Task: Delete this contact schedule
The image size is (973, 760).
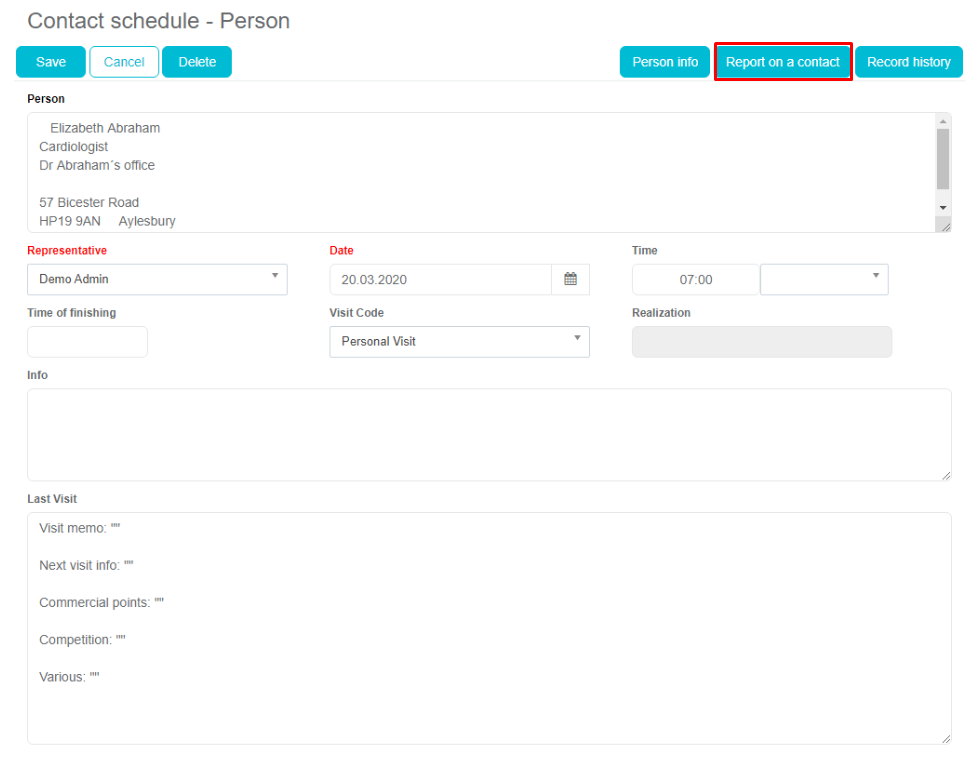Action: click(x=197, y=62)
